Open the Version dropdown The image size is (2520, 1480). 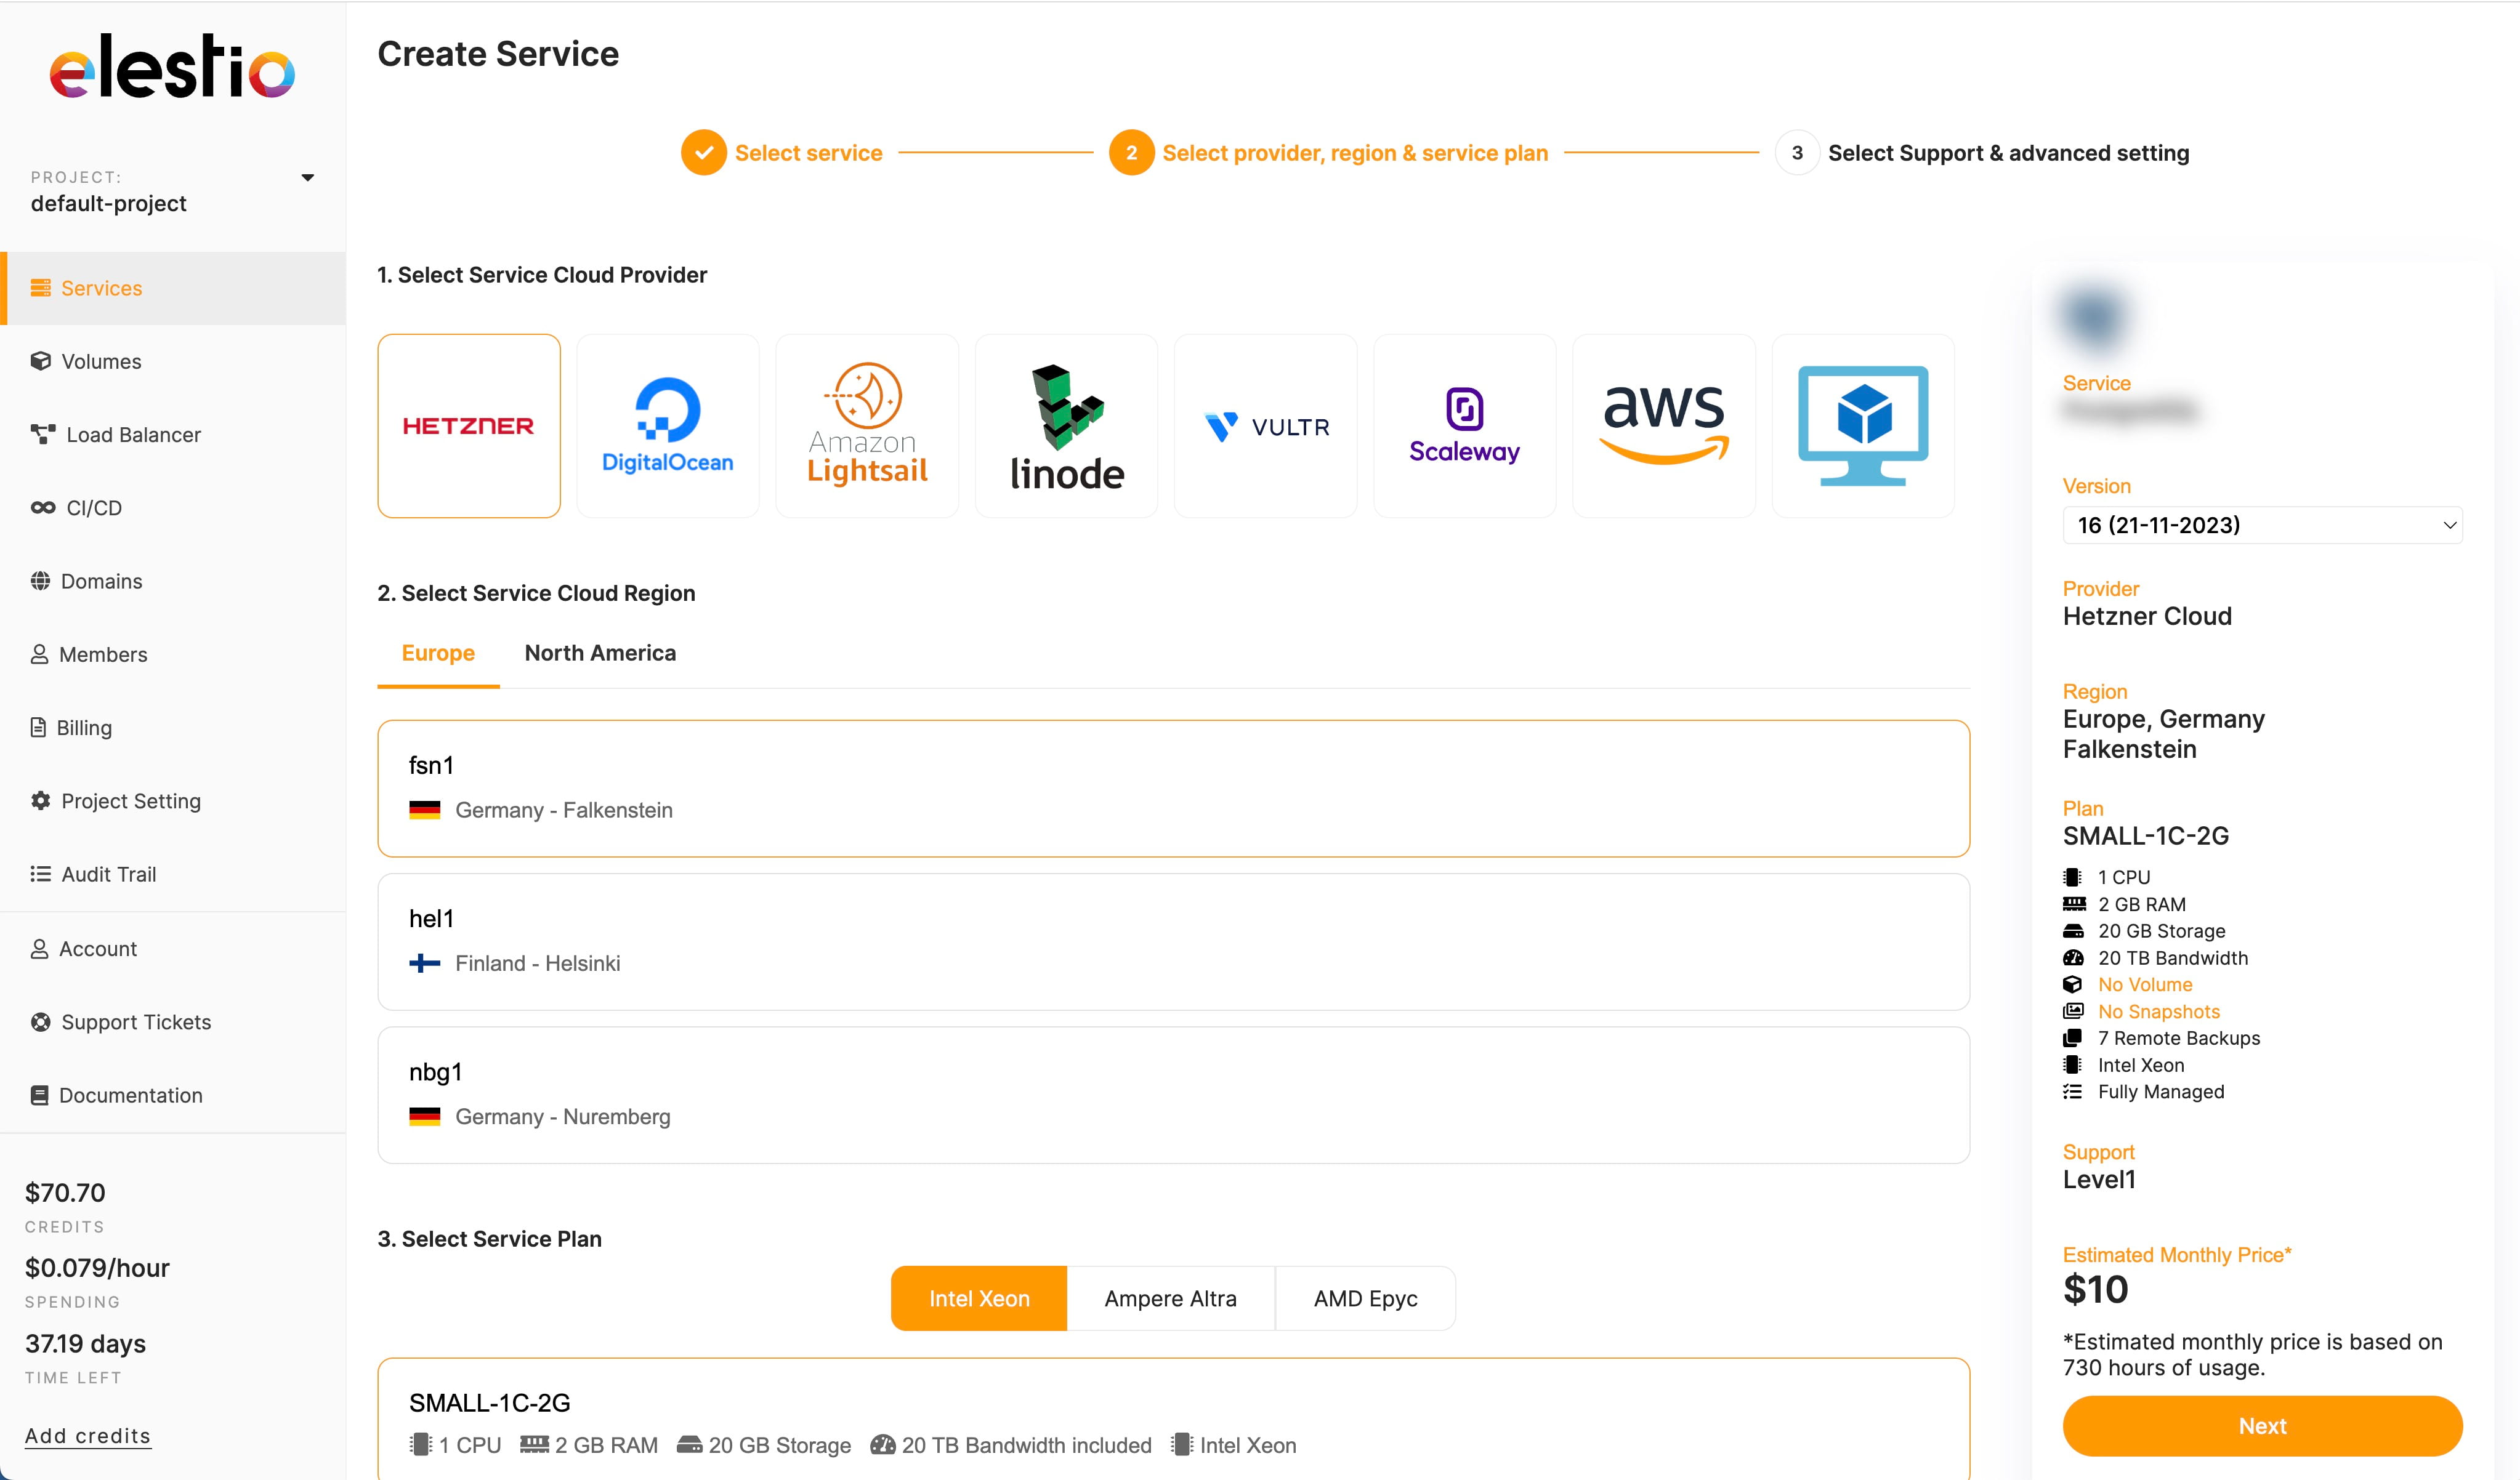(x=2262, y=525)
